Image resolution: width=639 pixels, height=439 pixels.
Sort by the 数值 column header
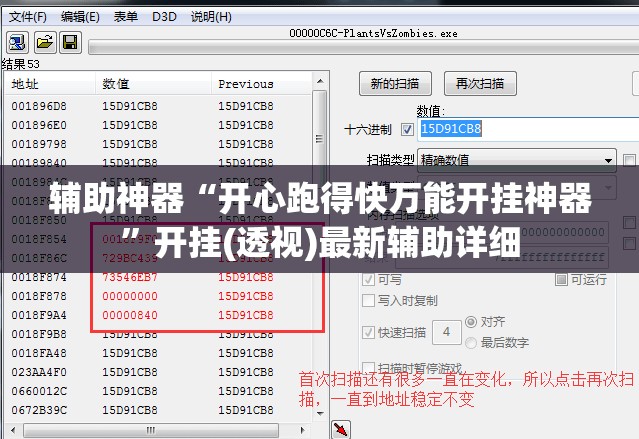[153, 84]
